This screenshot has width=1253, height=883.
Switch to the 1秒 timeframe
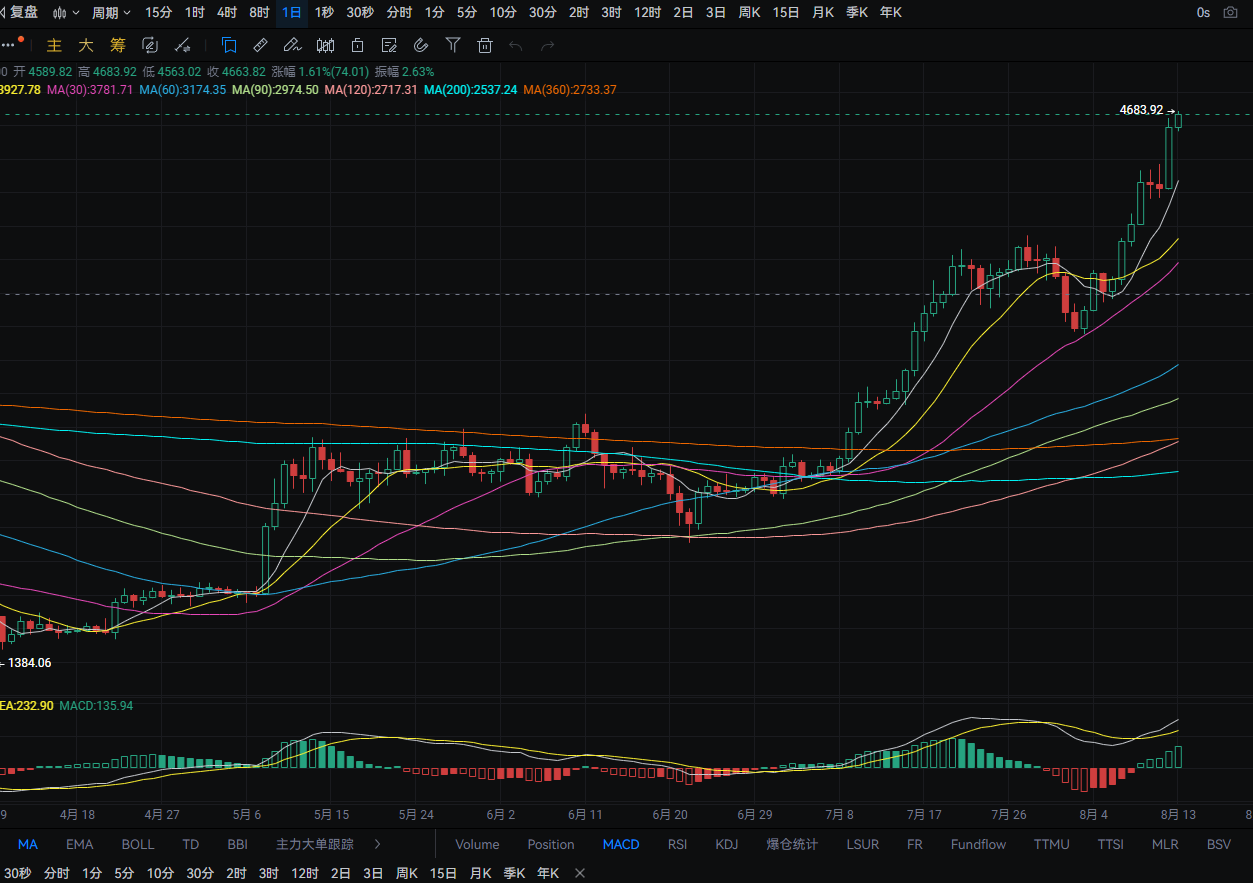coord(324,13)
